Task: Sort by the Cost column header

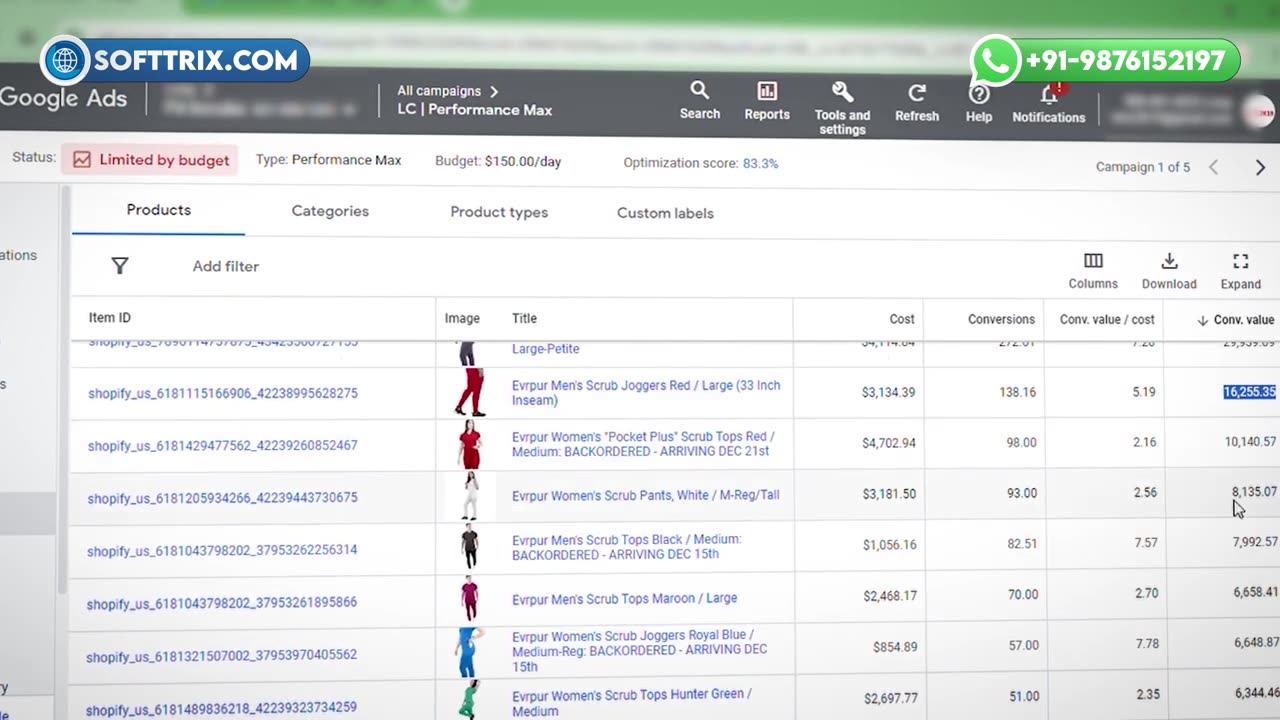Action: click(902, 319)
